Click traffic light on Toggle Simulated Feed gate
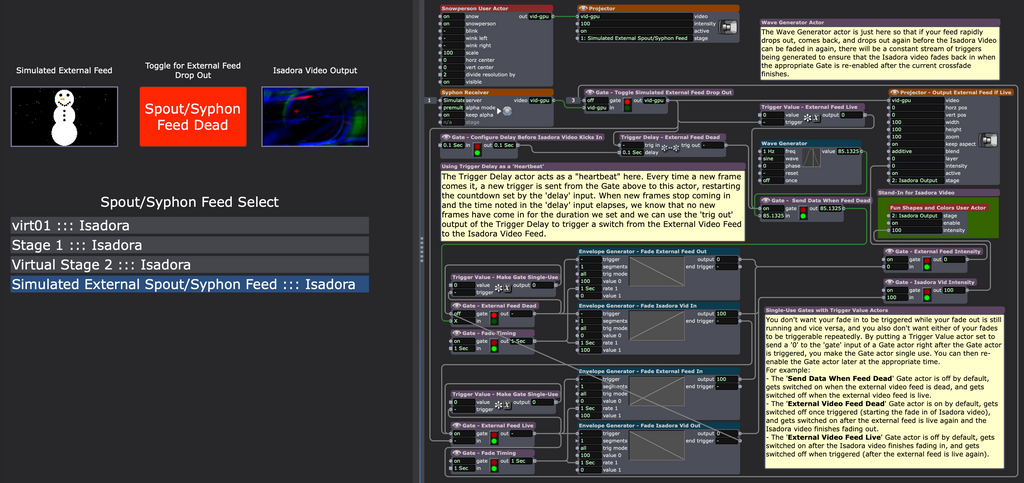Image resolution: width=1024 pixels, height=483 pixels. coord(628,104)
